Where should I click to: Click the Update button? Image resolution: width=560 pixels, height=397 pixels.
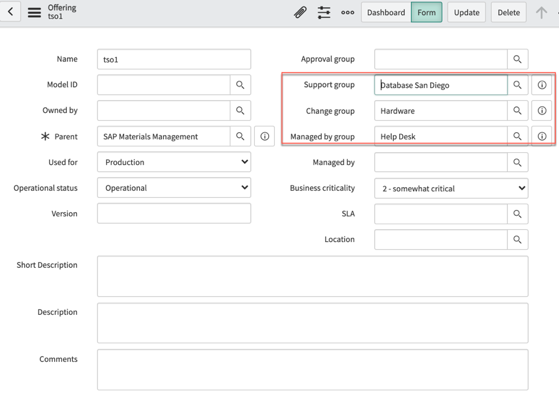[466, 12]
